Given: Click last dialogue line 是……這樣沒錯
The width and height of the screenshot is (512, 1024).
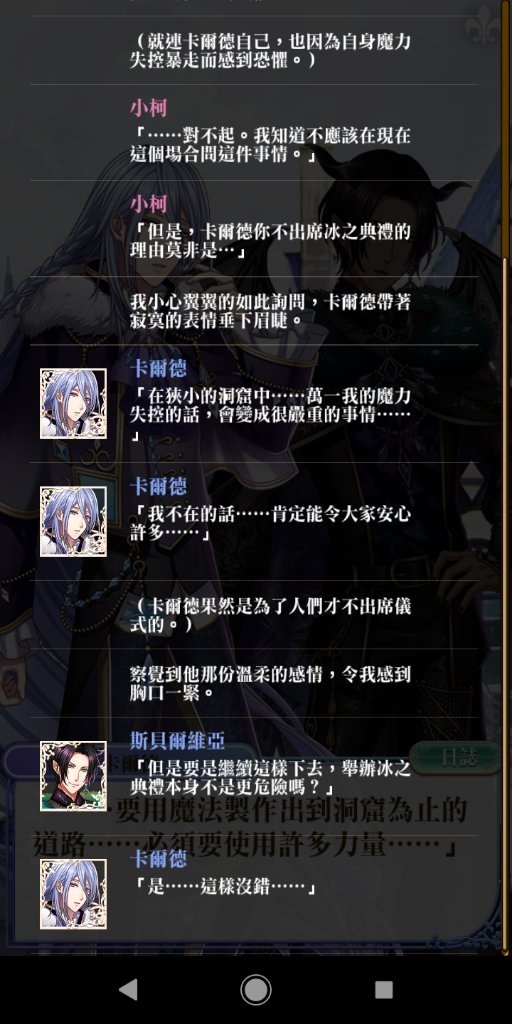Looking at the screenshot, I should click(224, 888).
